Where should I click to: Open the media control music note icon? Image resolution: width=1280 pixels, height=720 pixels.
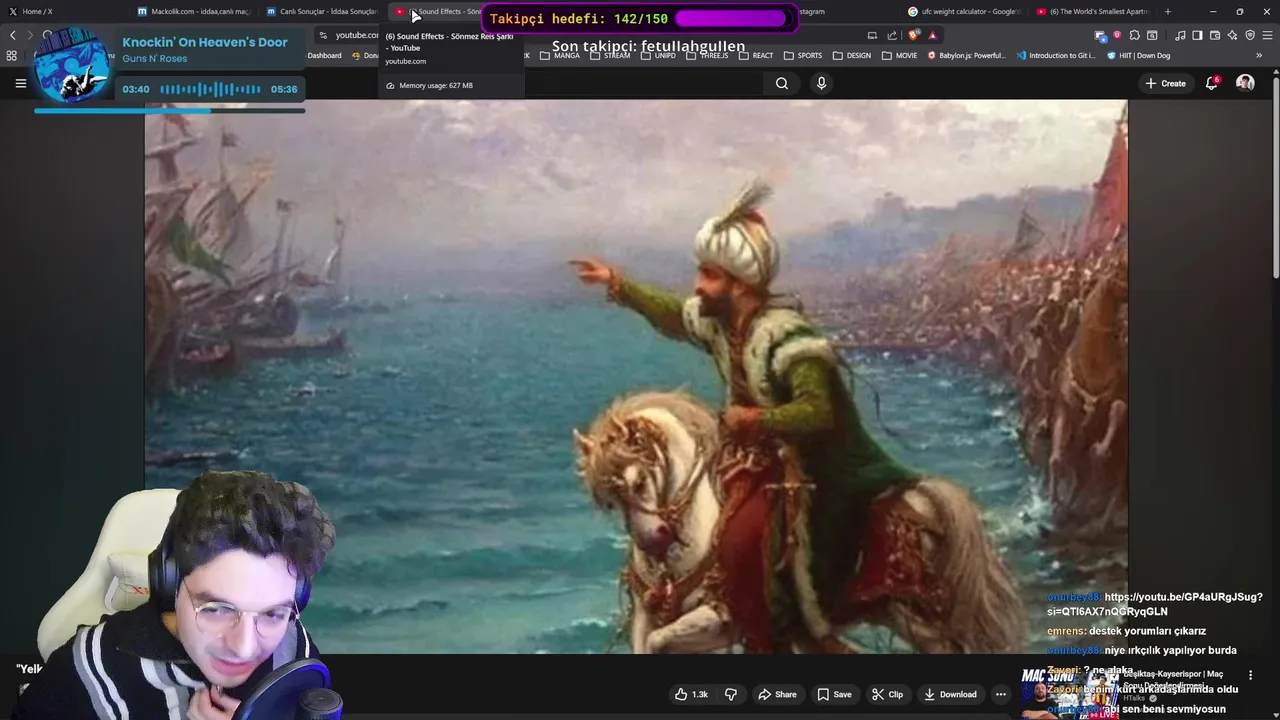click(x=1180, y=35)
